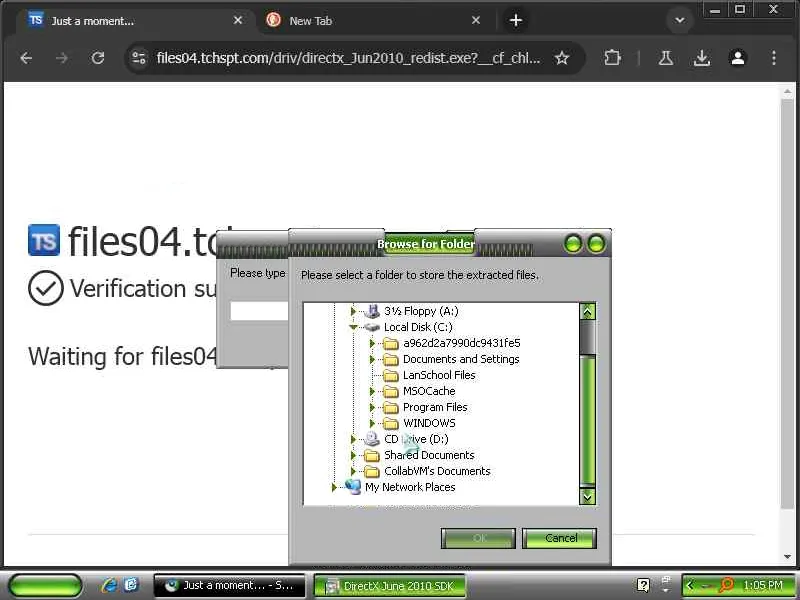Click the OK button in Browse dialog
800x600 pixels.
478,538
